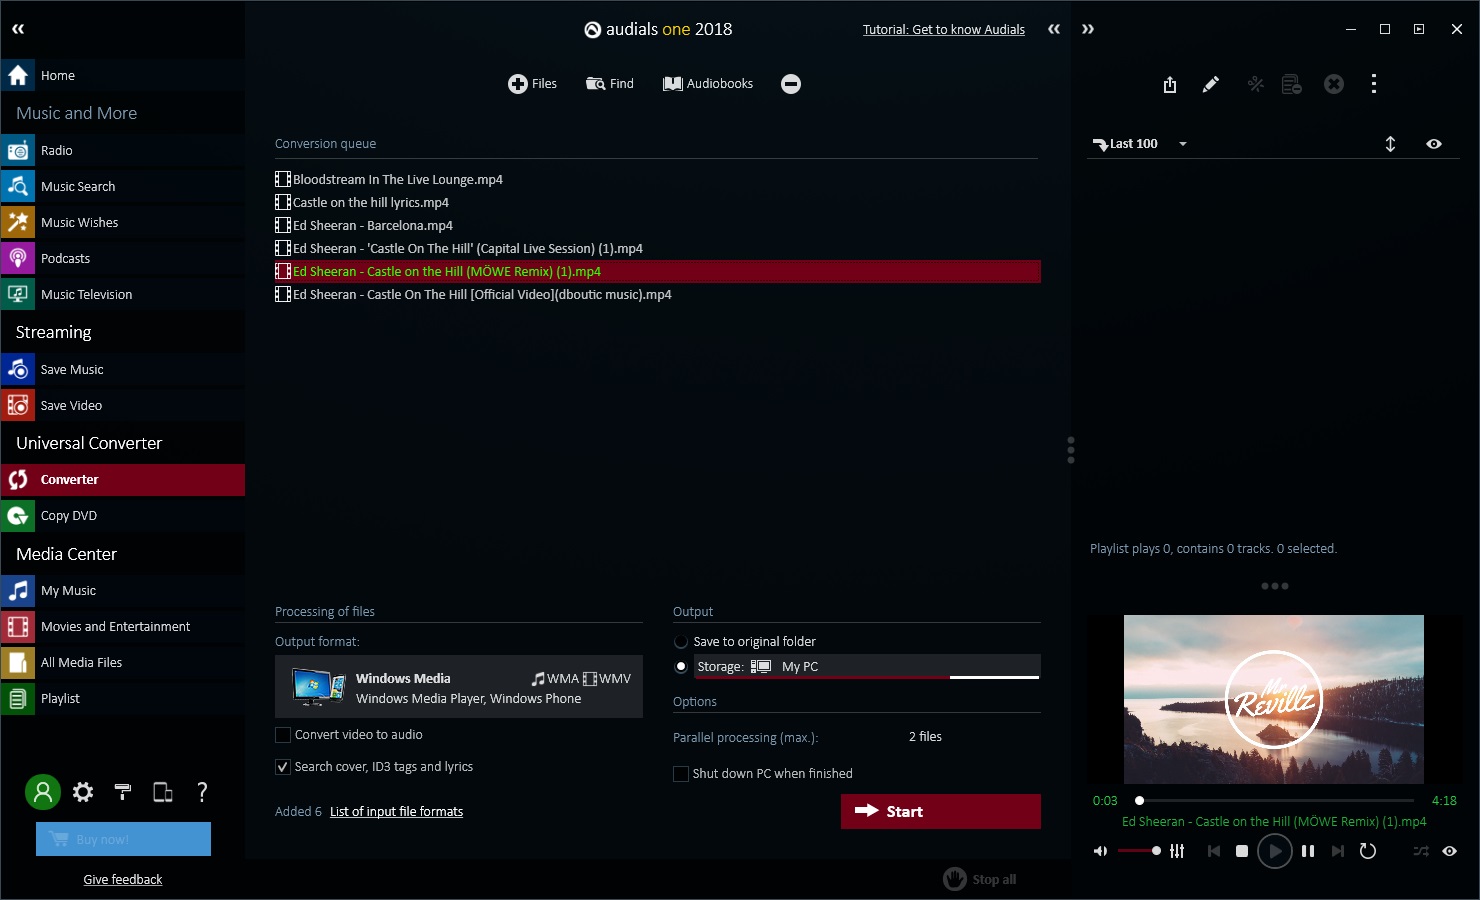Click the player stop button

pyautogui.click(x=1242, y=851)
